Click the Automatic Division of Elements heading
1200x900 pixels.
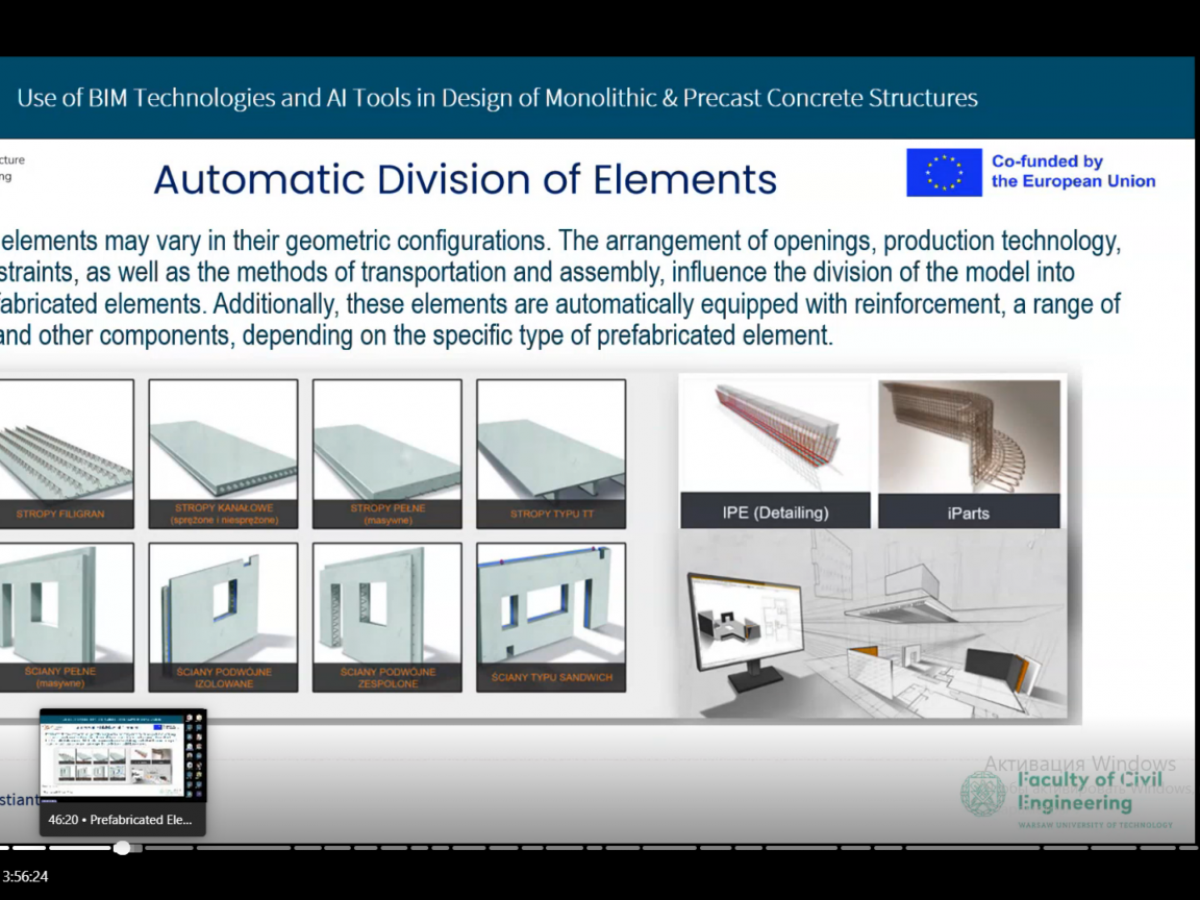click(x=465, y=180)
